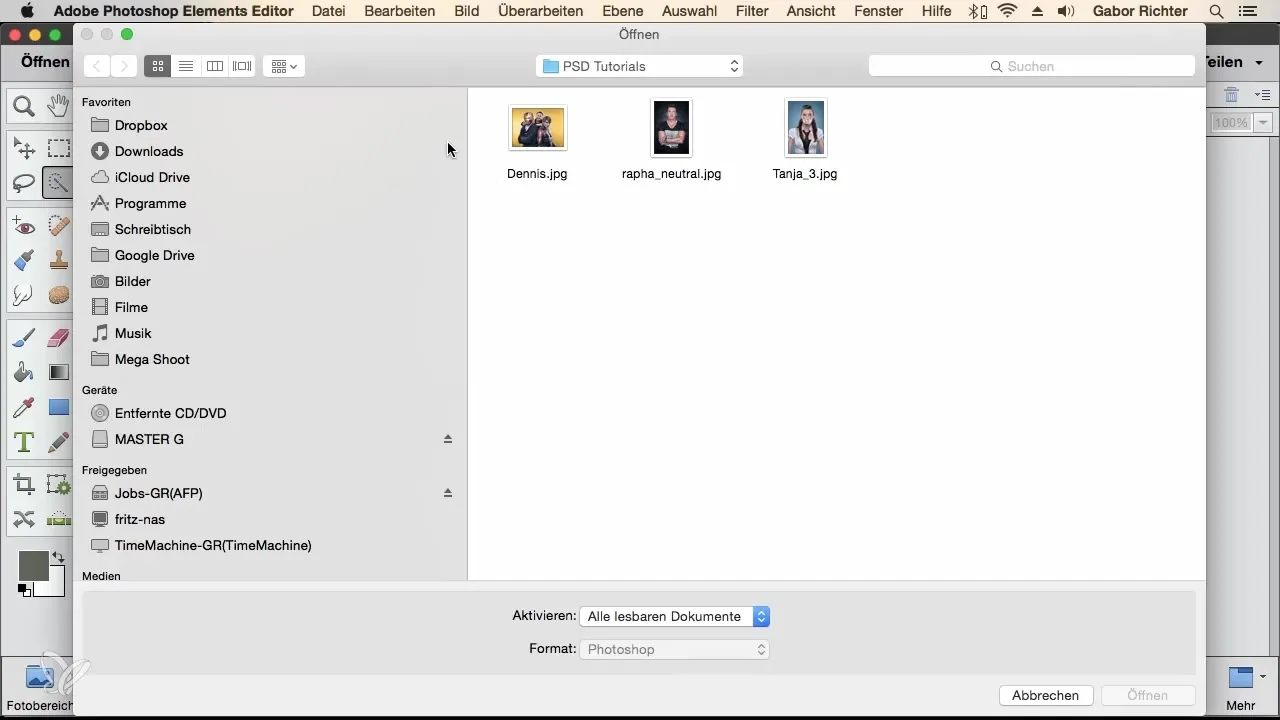1280x720 pixels.
Task: Select the Blur tool droplet icon
Action: [24, 295]
